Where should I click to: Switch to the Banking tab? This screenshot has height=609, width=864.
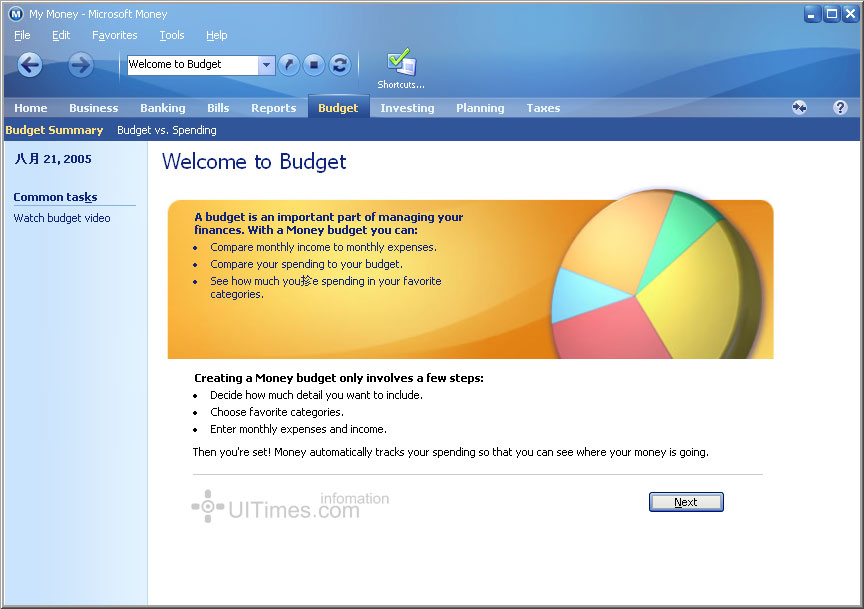point(163,108)
